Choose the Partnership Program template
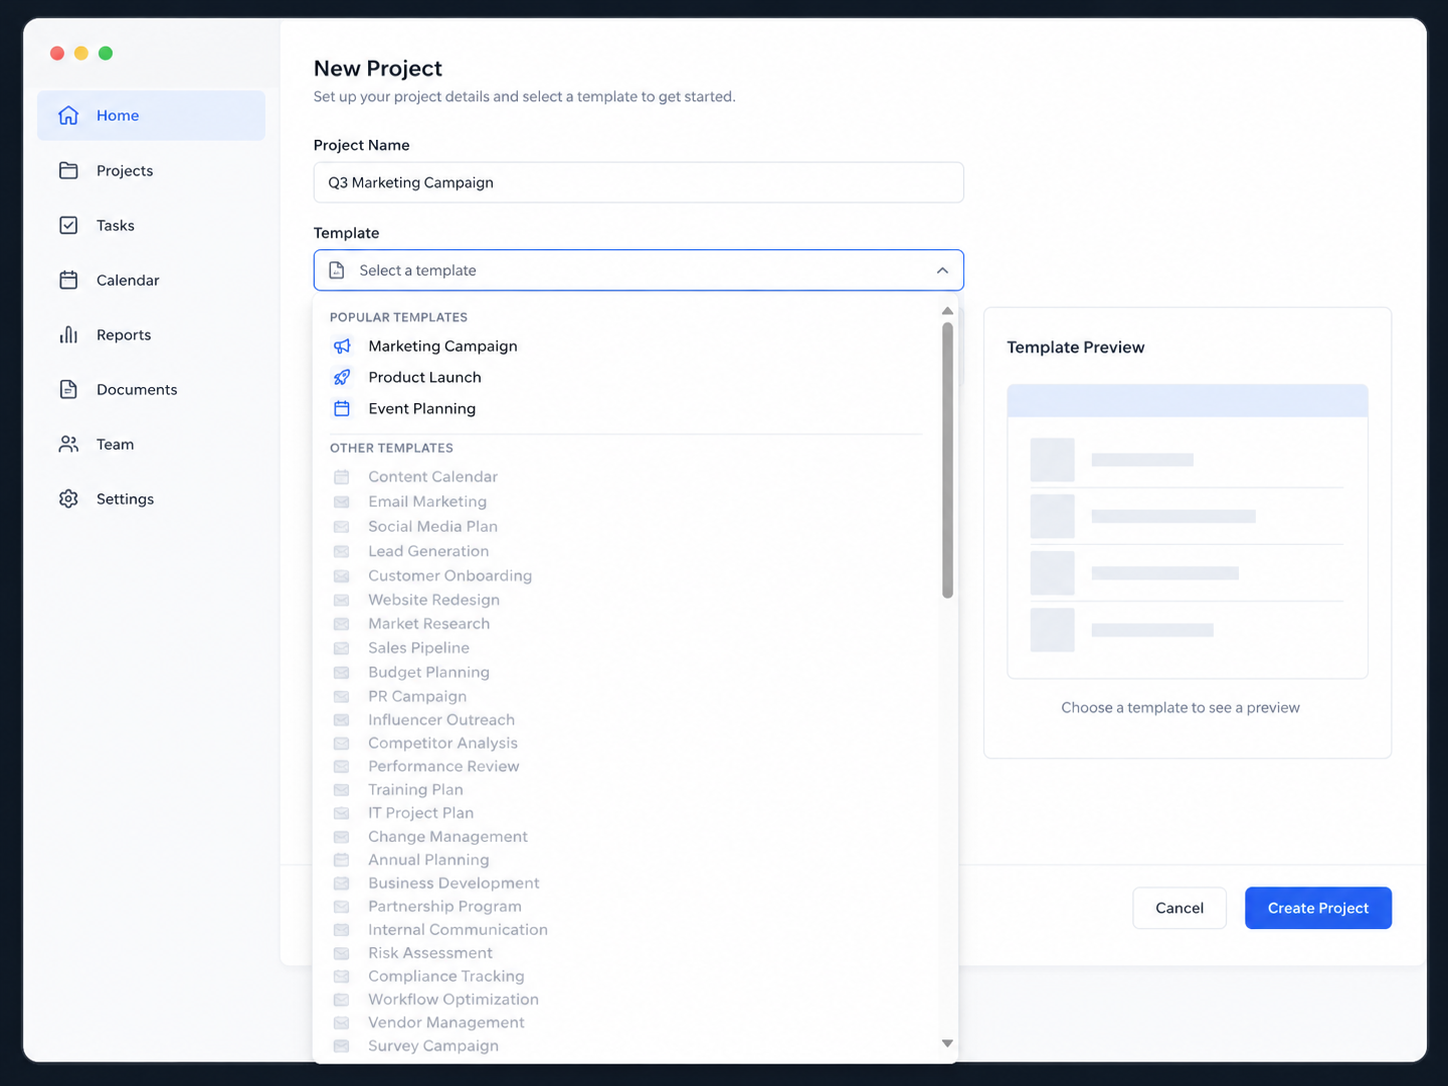Screen dimensions: 1448x1086 627,906
